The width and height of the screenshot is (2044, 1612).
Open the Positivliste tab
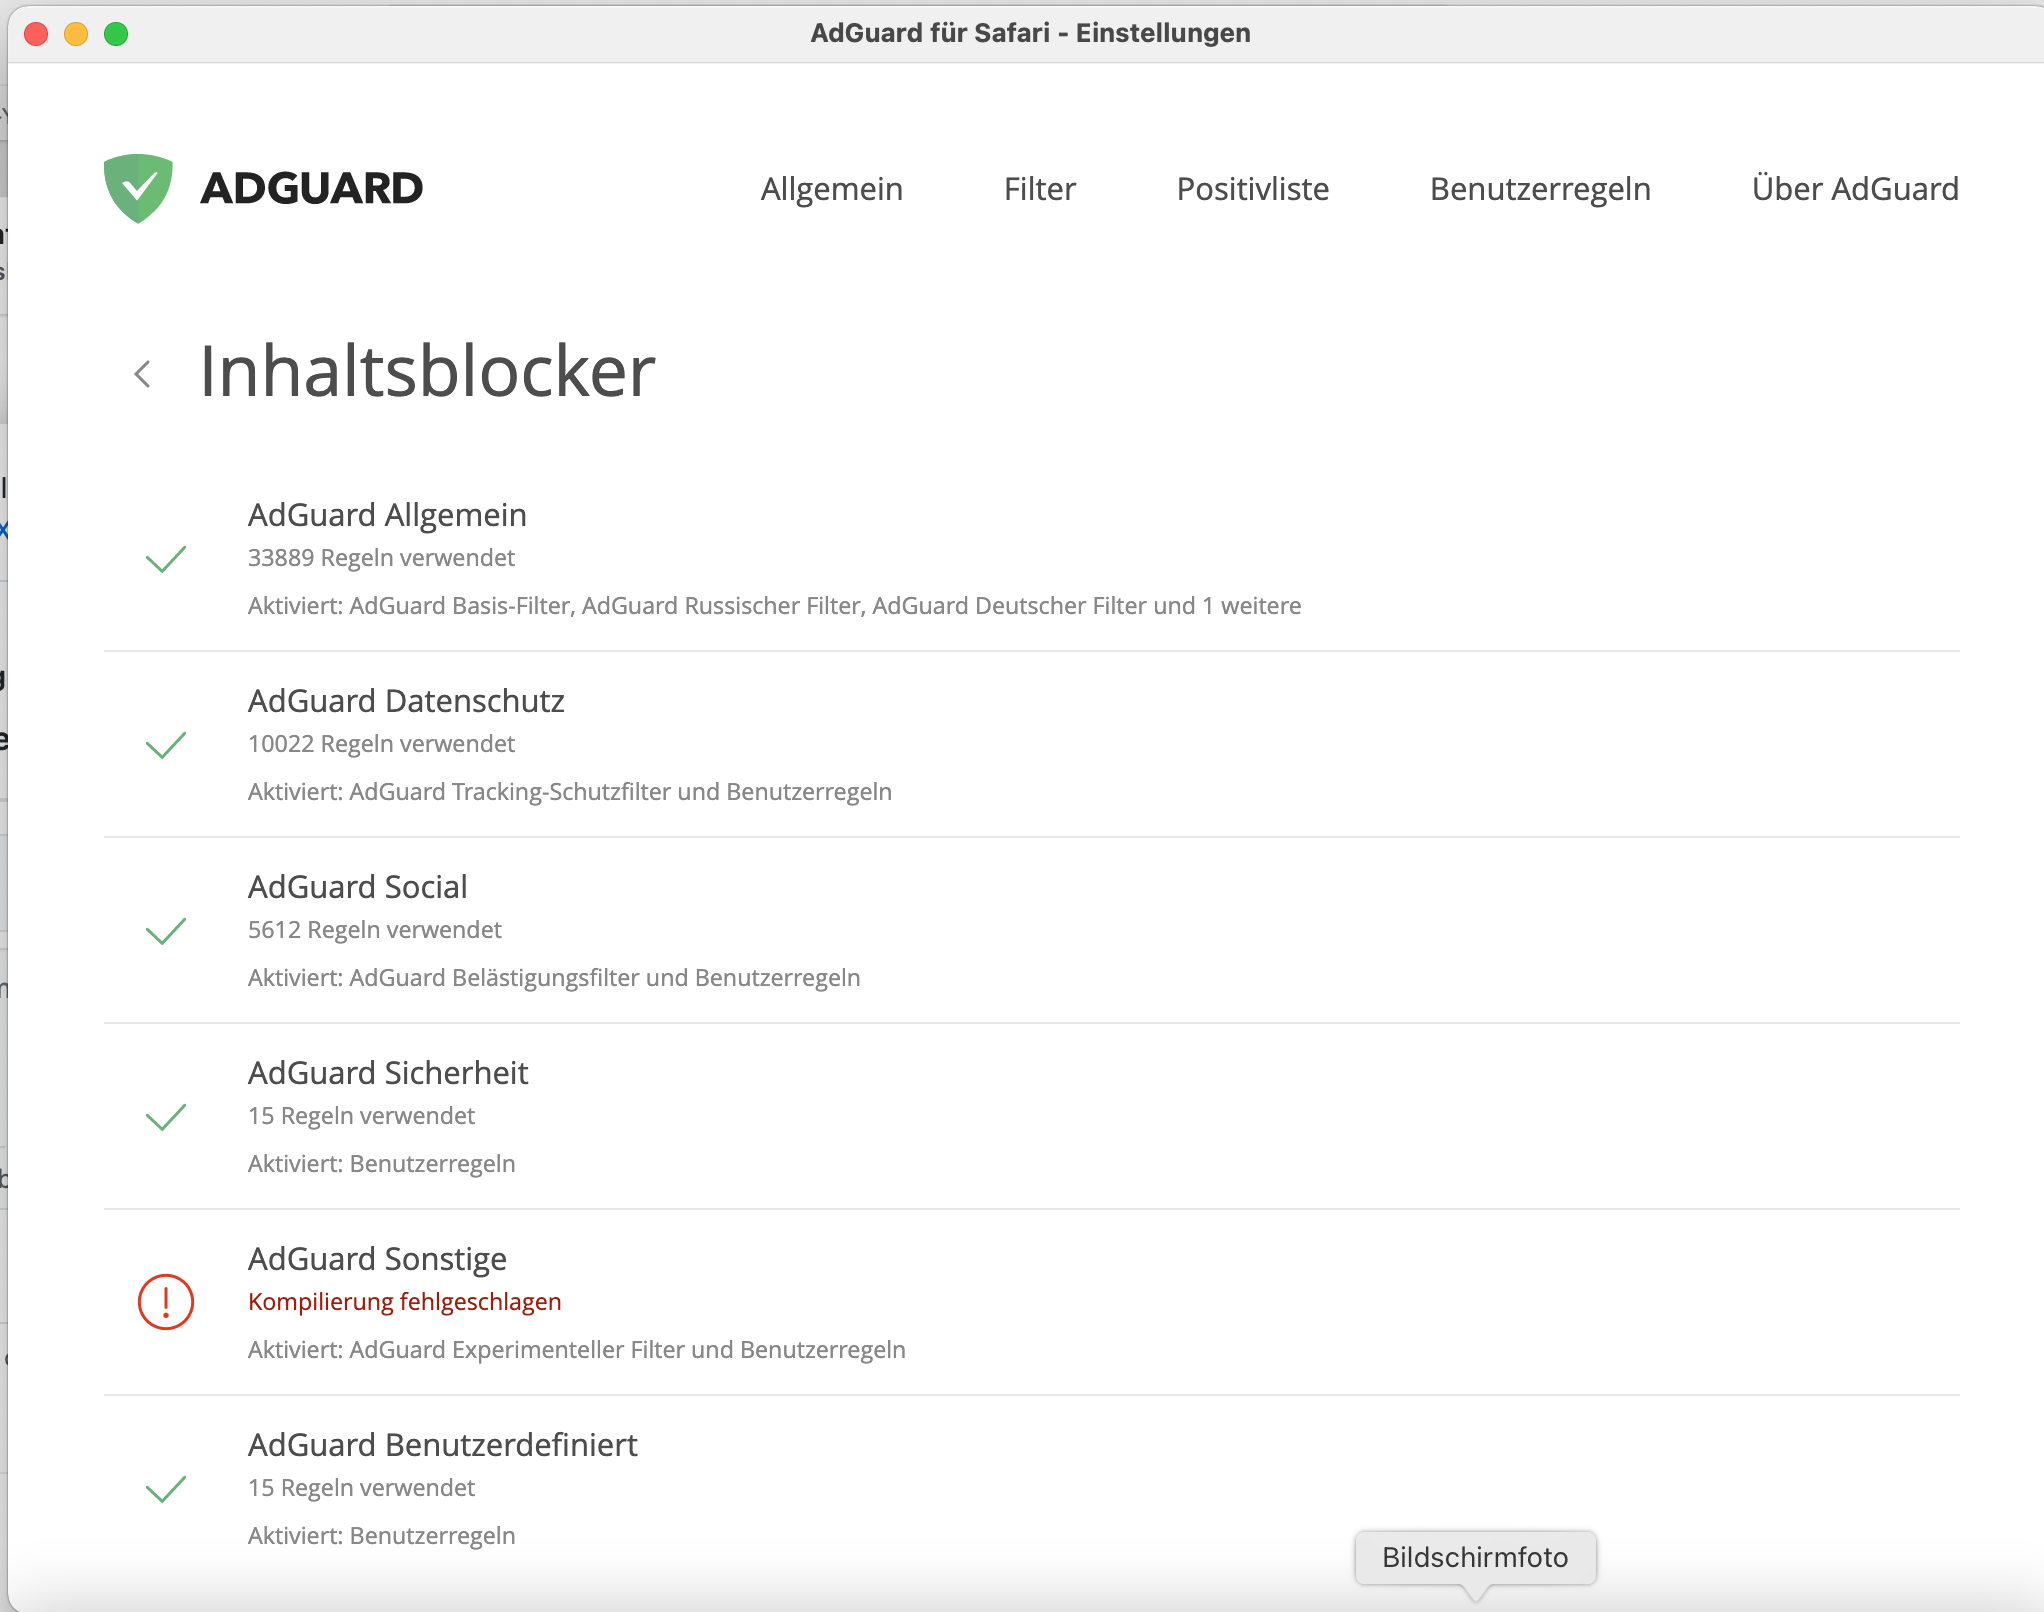click(1253, 189)
